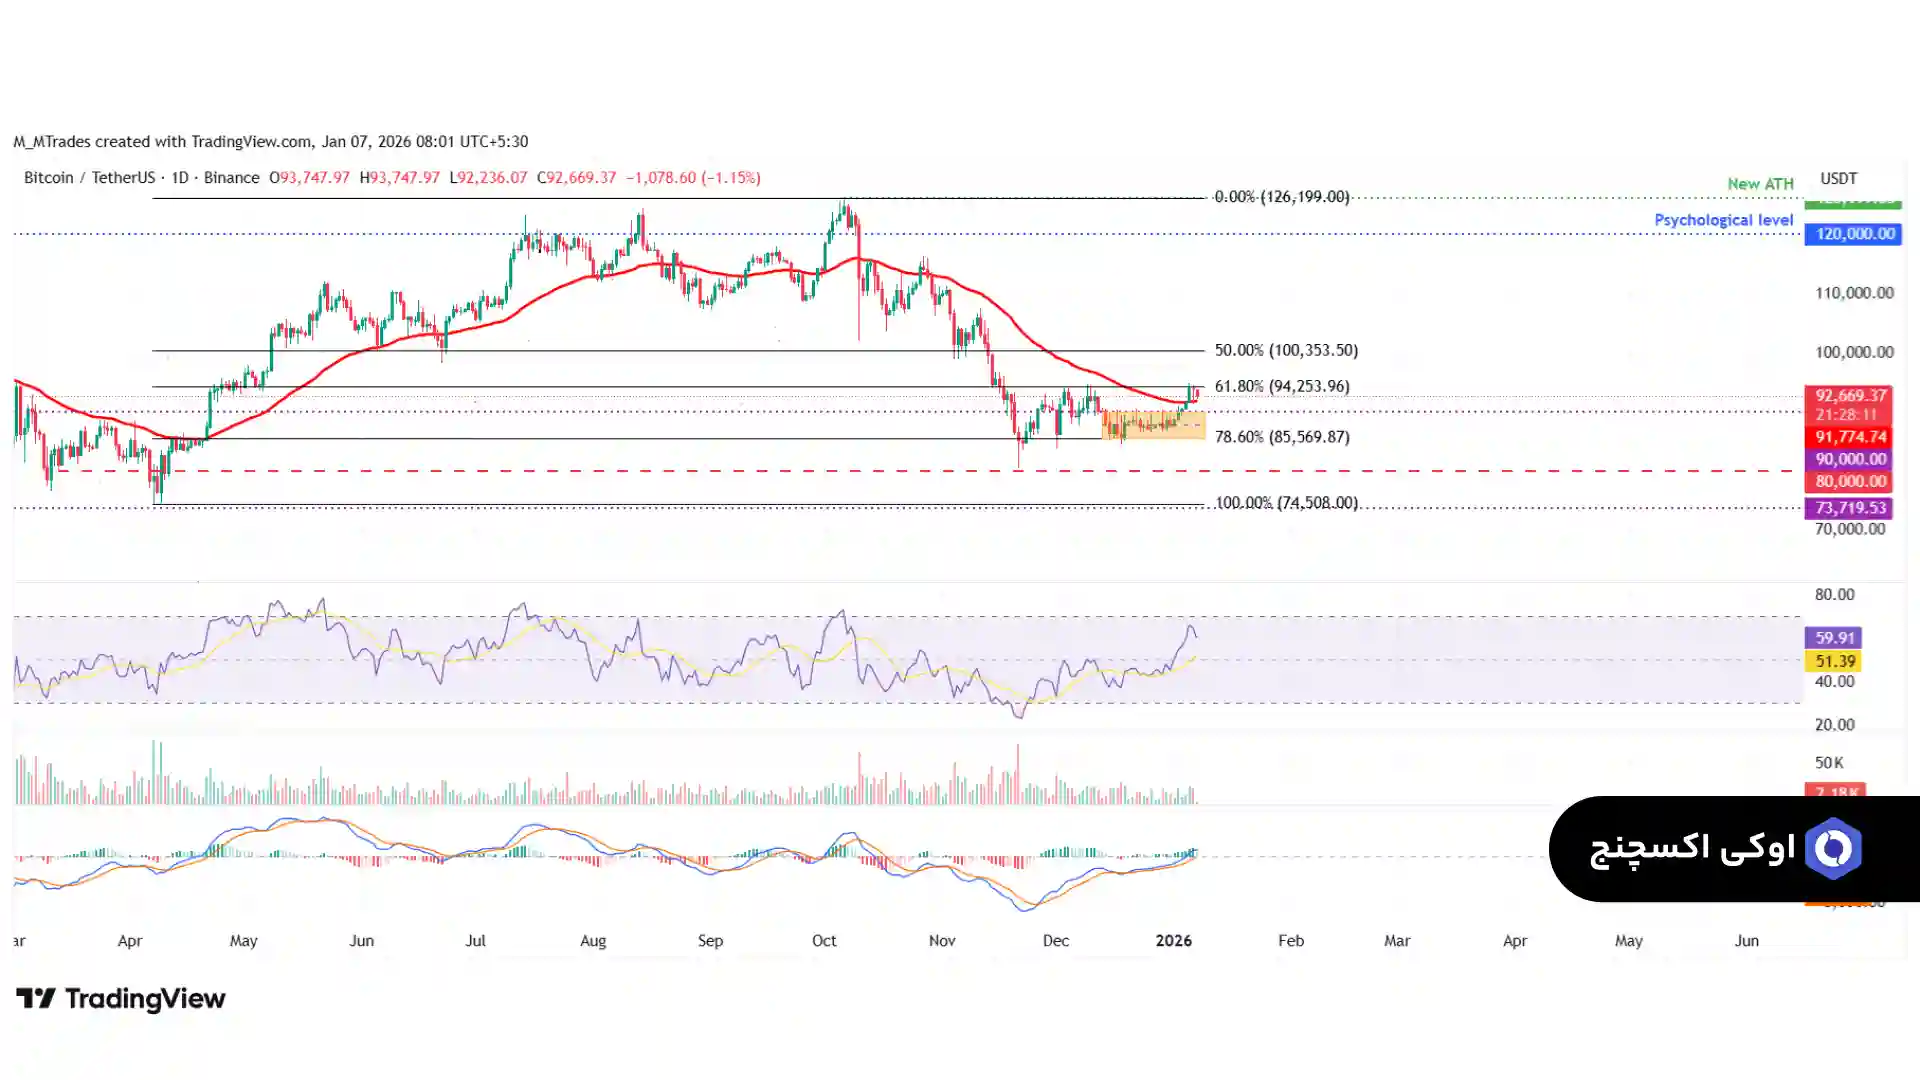Click the purple 73,719.53 price tag

[x=1849, y=508]
